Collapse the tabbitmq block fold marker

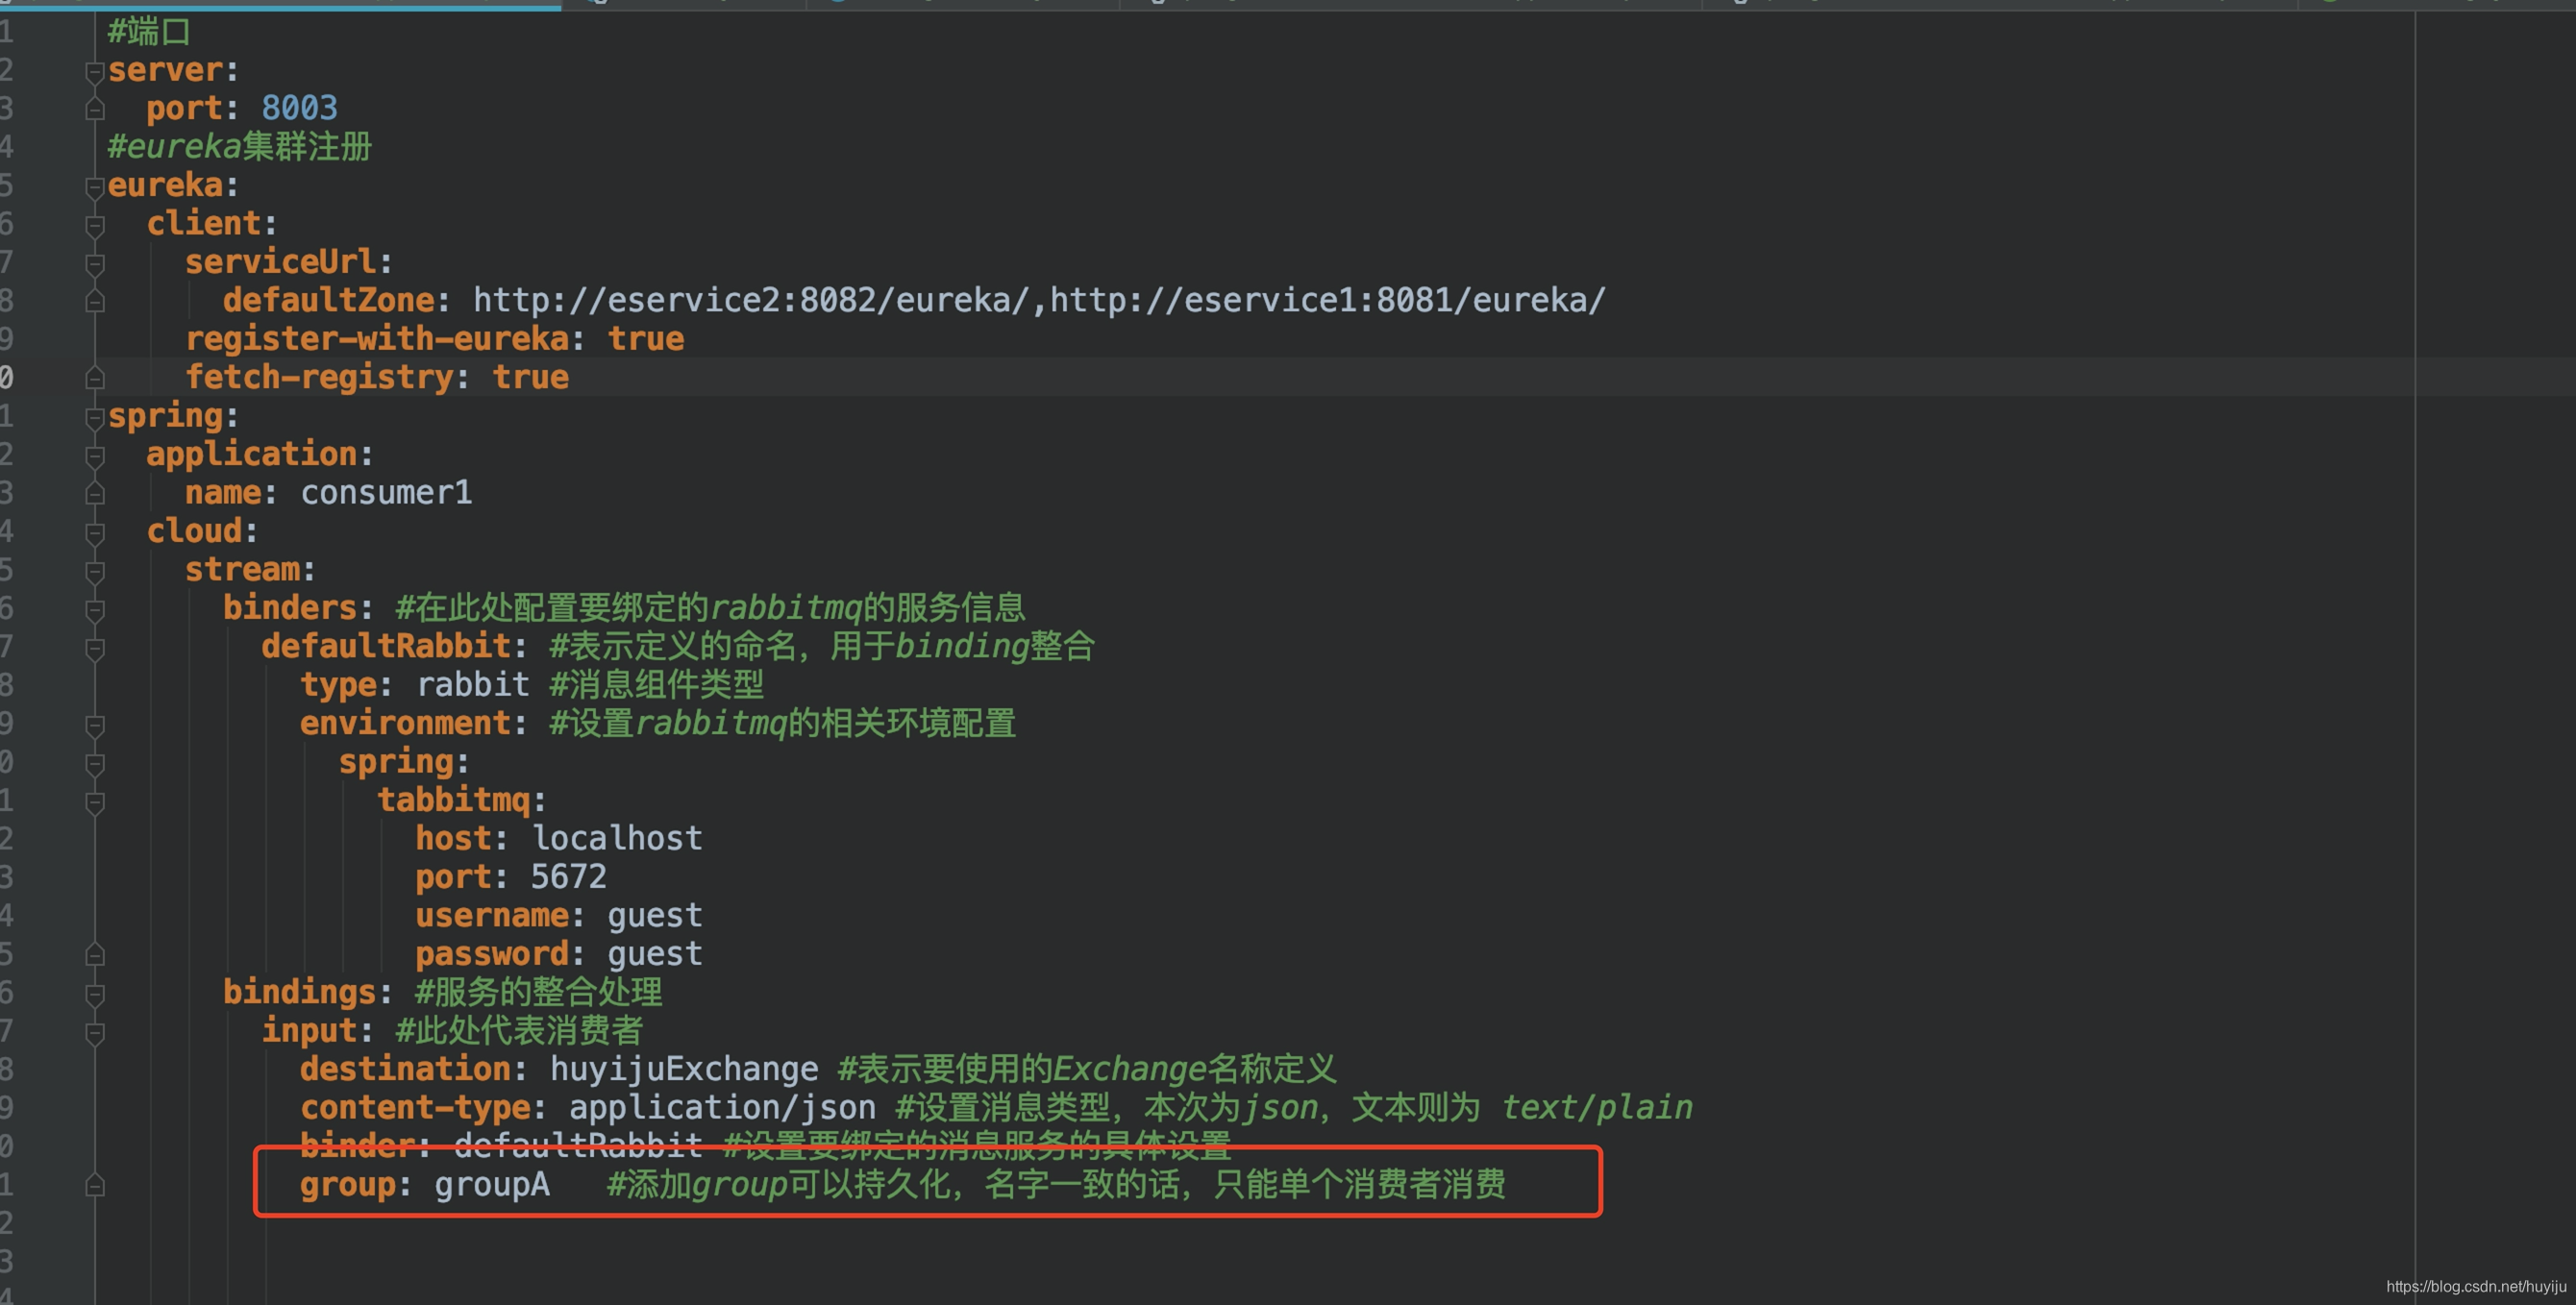pyautogui.click(x=95, y=802)
